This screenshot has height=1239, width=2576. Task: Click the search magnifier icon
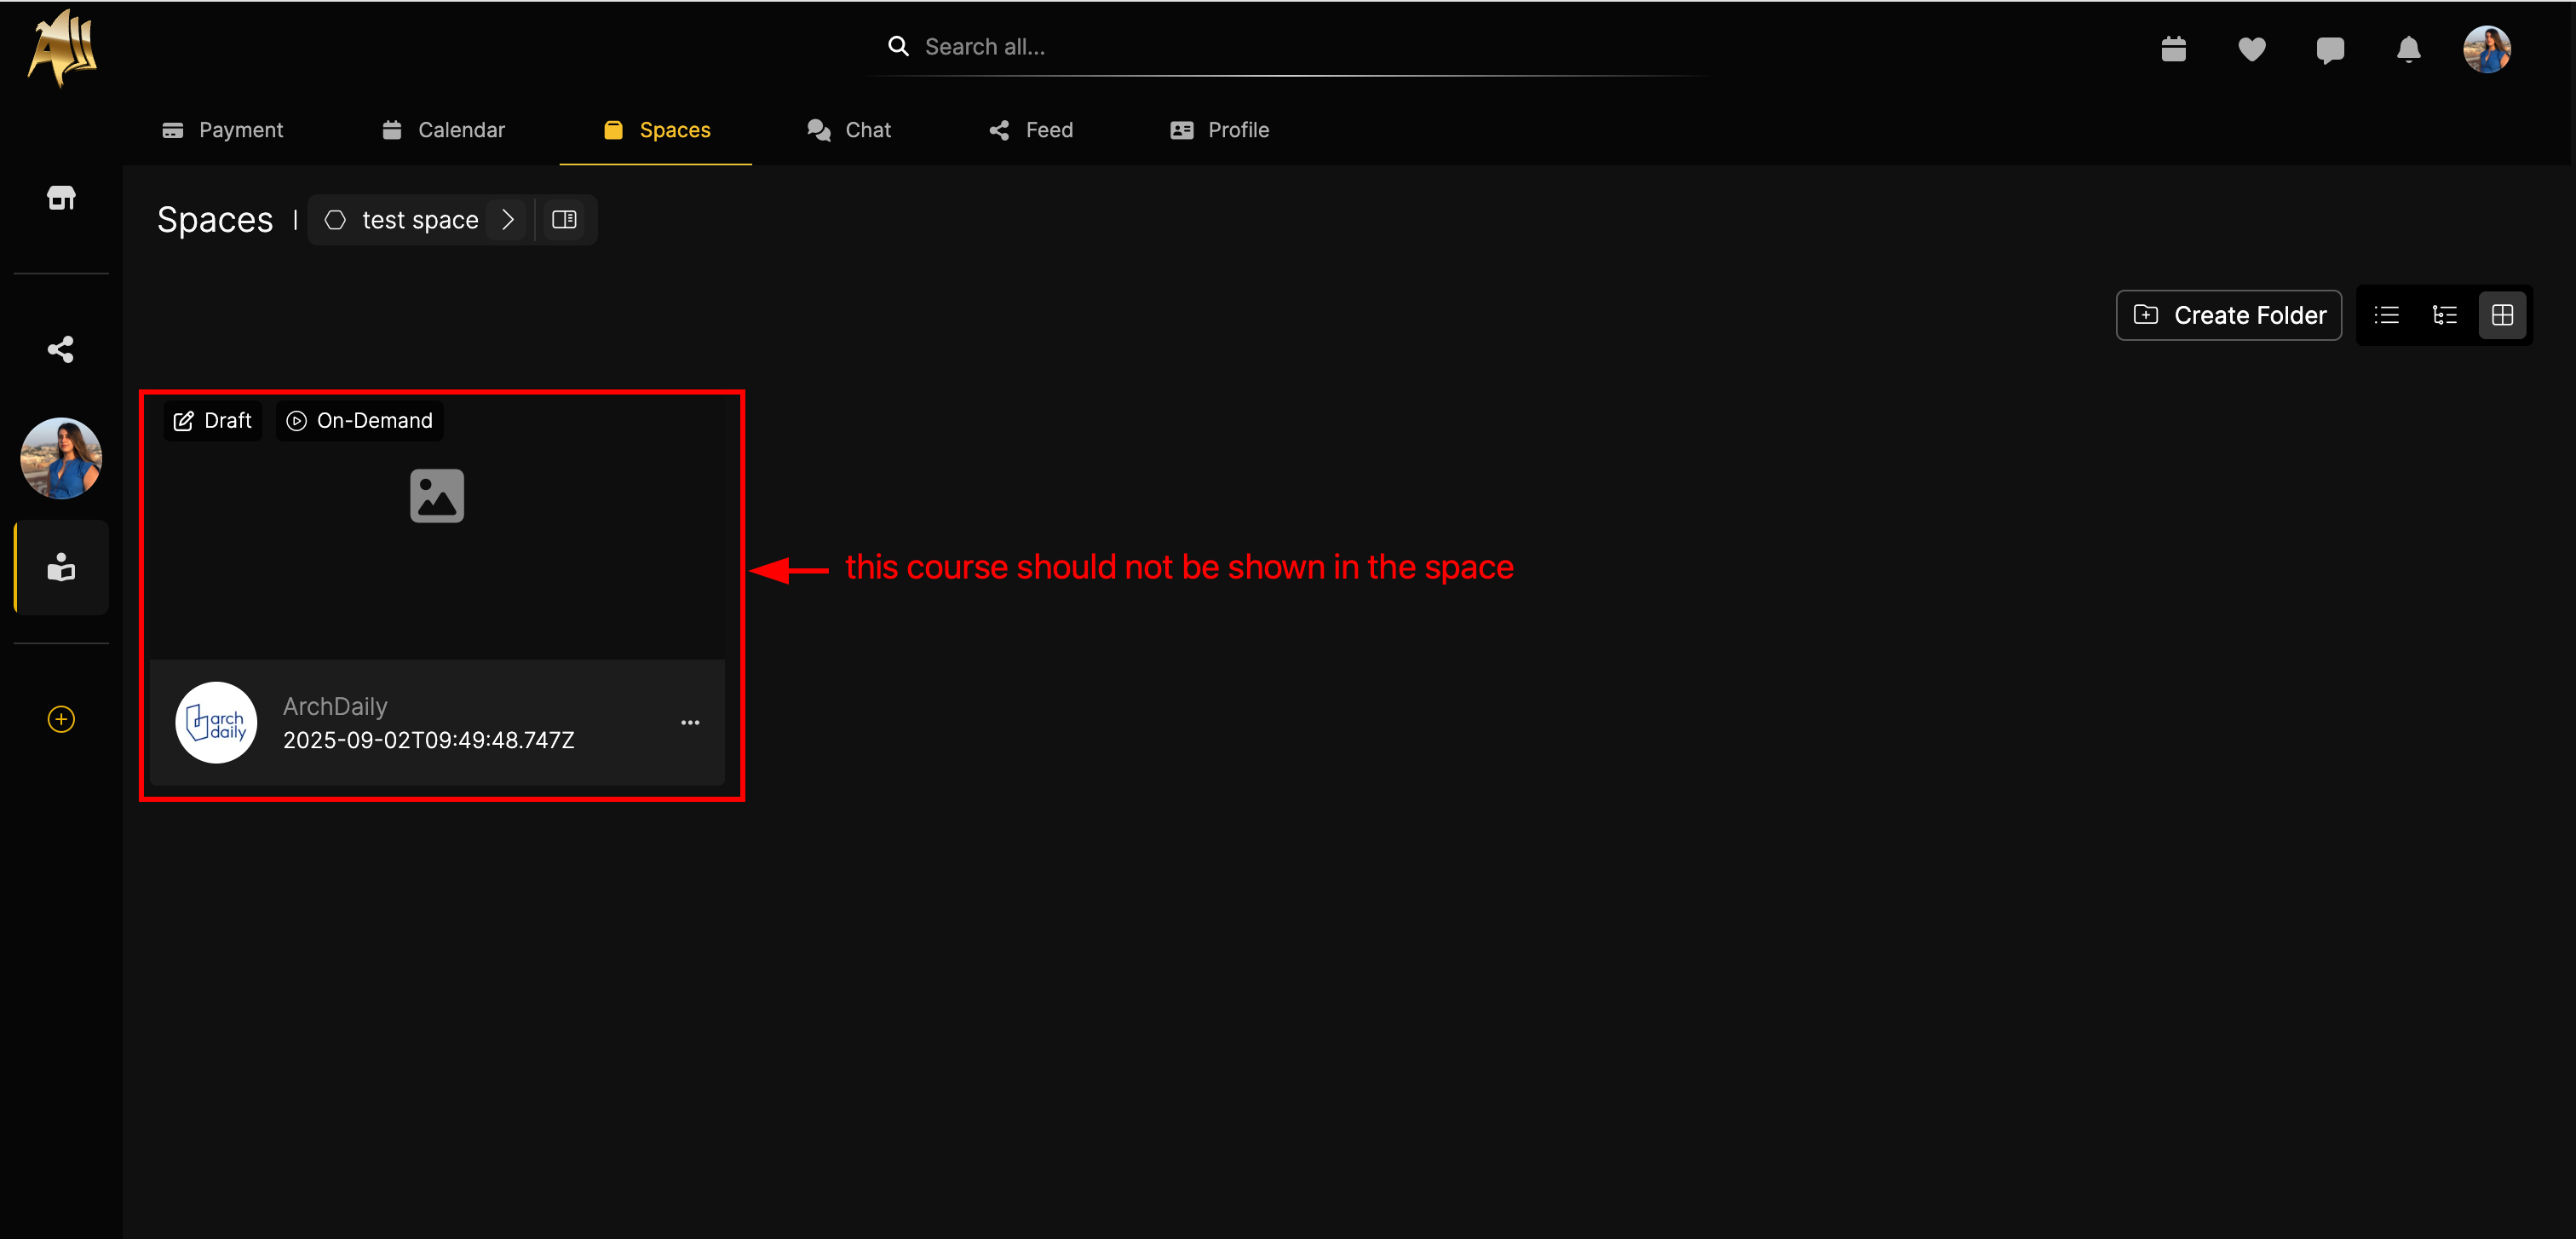point(898,46)
